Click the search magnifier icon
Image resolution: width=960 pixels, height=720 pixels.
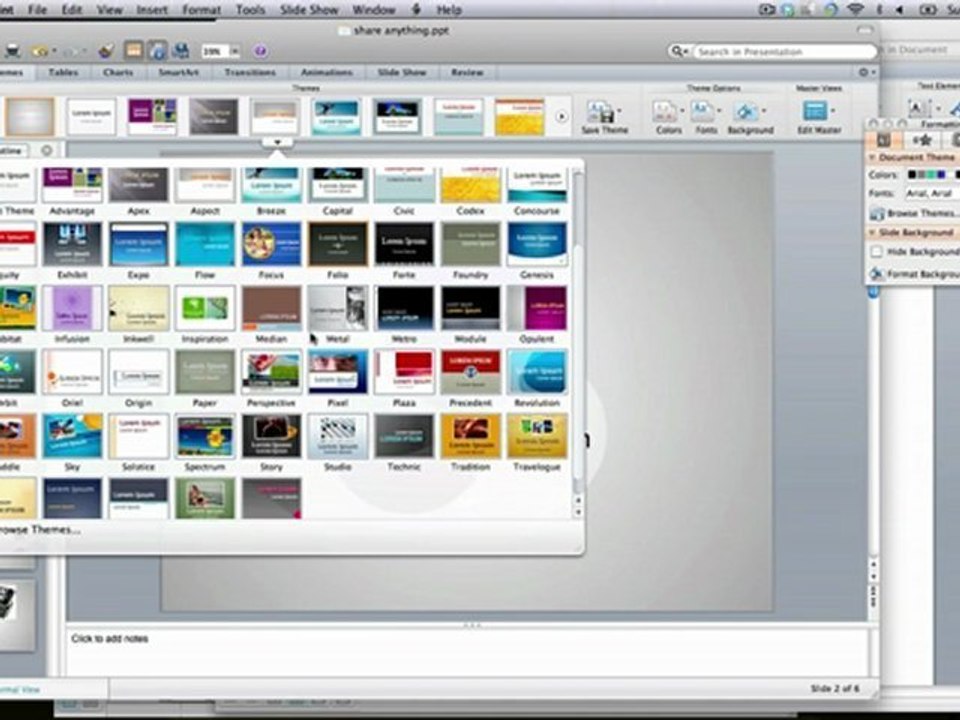[x=677, y=51]
